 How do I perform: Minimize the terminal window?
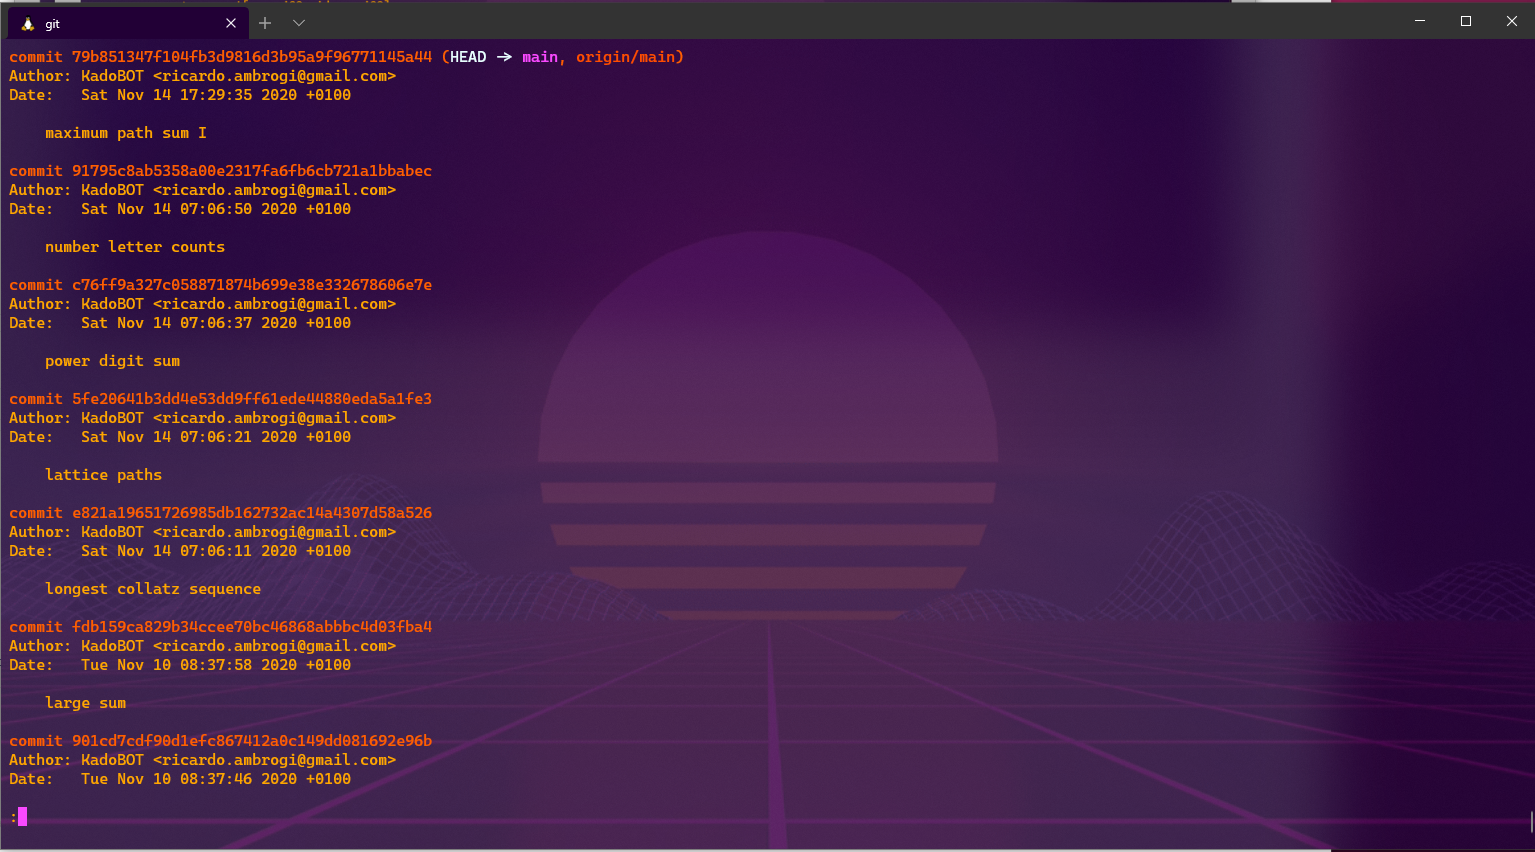1419,21
